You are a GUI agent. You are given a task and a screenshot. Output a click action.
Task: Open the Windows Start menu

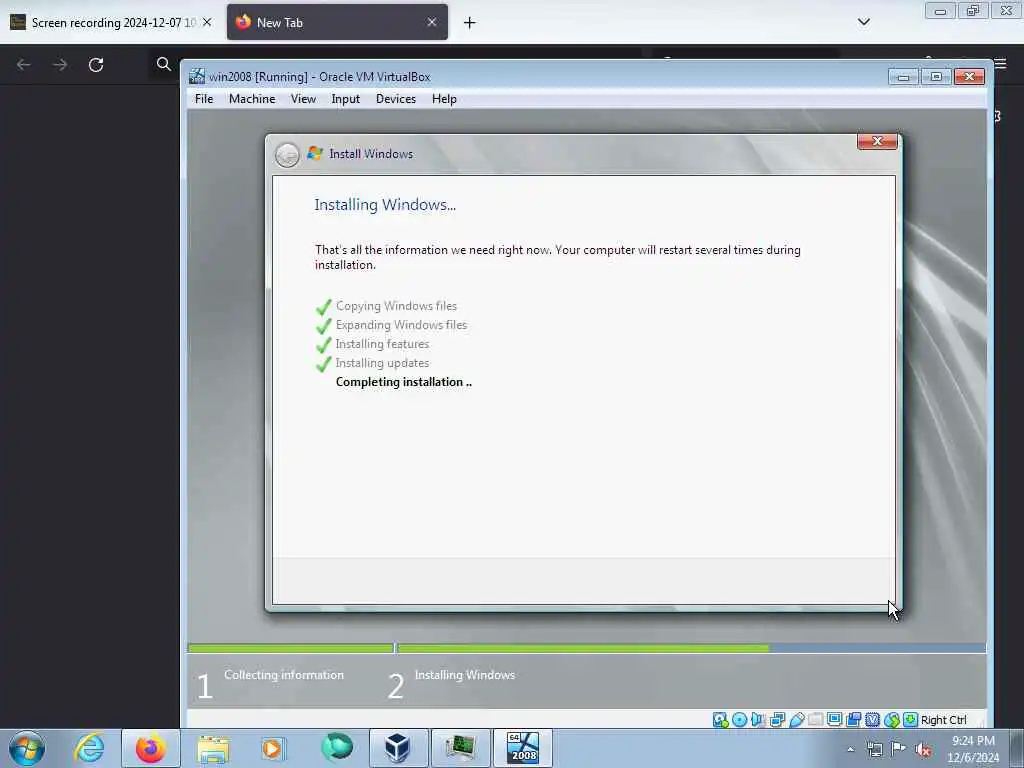click(x=27, y=748)
